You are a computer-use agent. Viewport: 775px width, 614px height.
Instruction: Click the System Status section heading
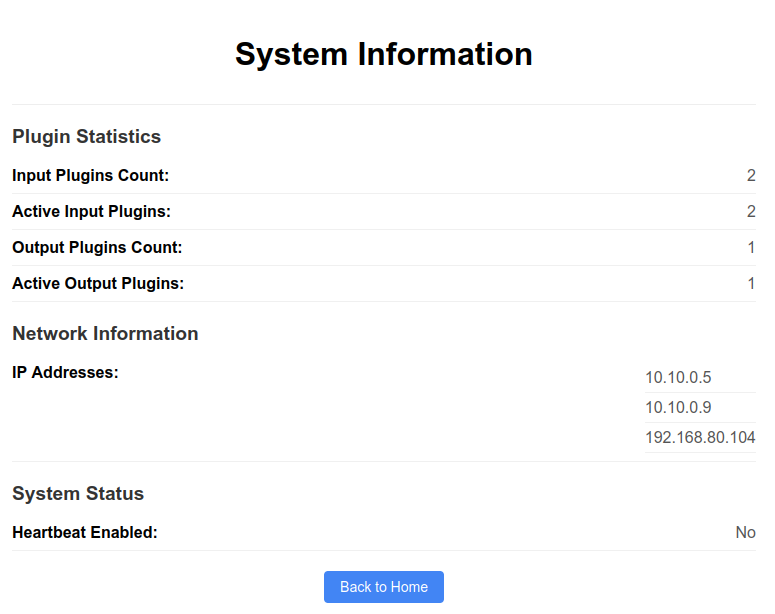point(78,493)
